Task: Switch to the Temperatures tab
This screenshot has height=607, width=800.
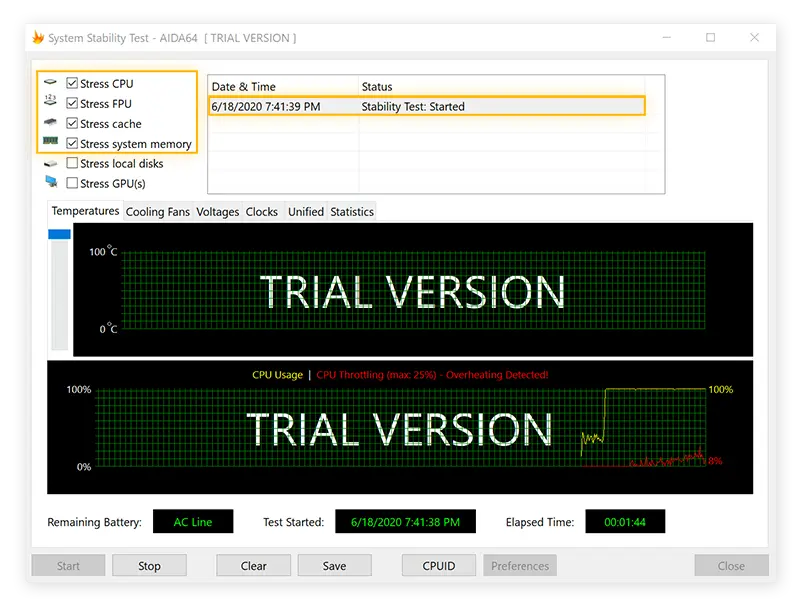Action: 85,211
